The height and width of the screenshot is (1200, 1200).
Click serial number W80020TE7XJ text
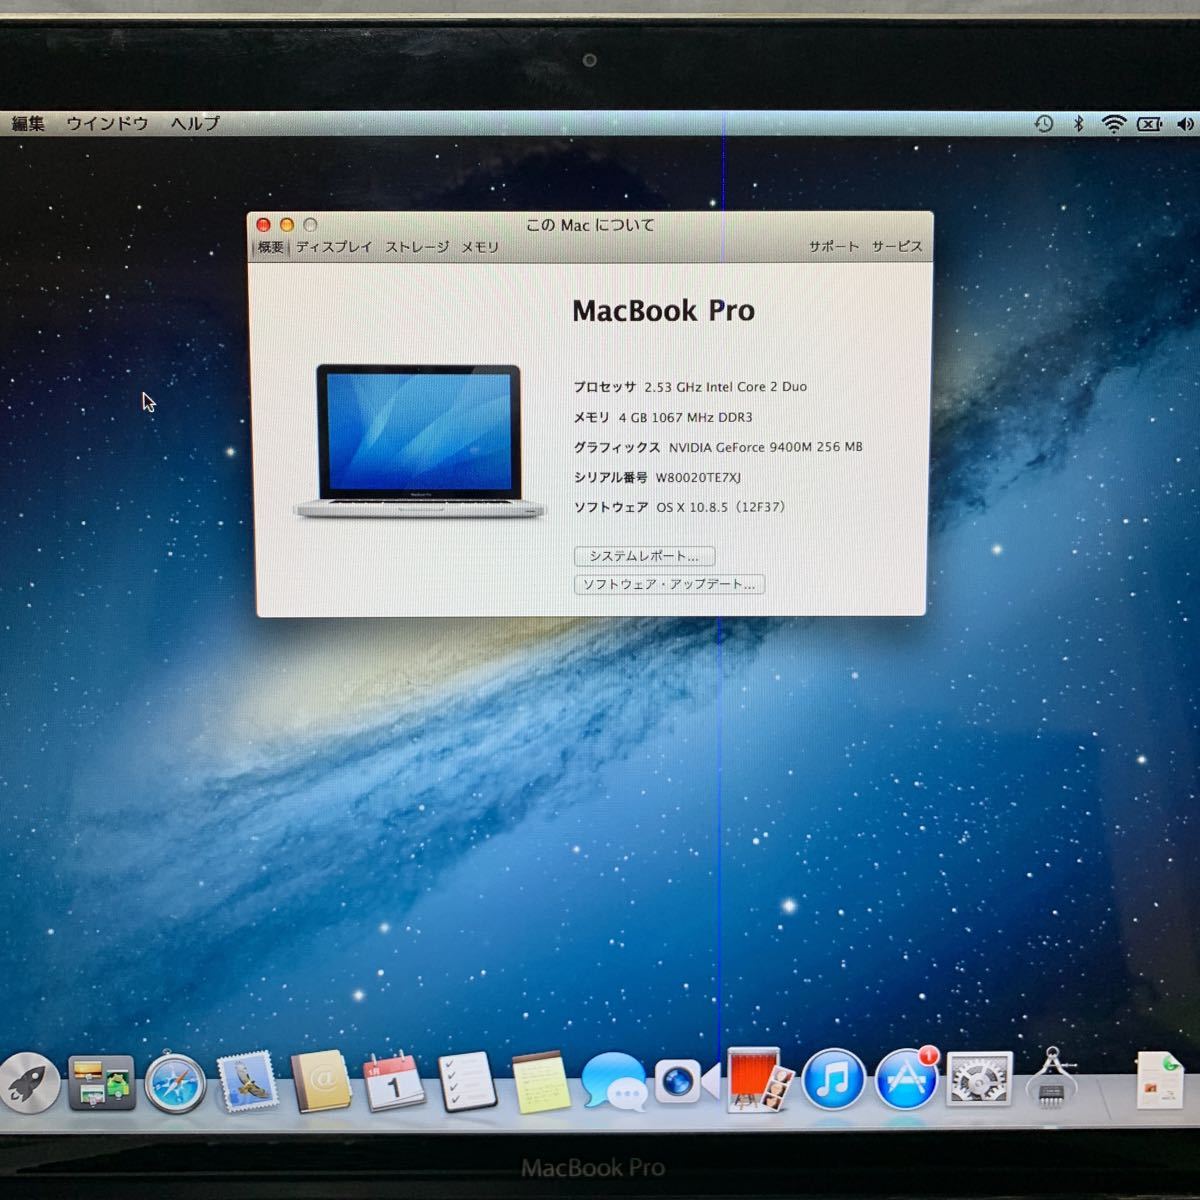(x=698, y=477)
